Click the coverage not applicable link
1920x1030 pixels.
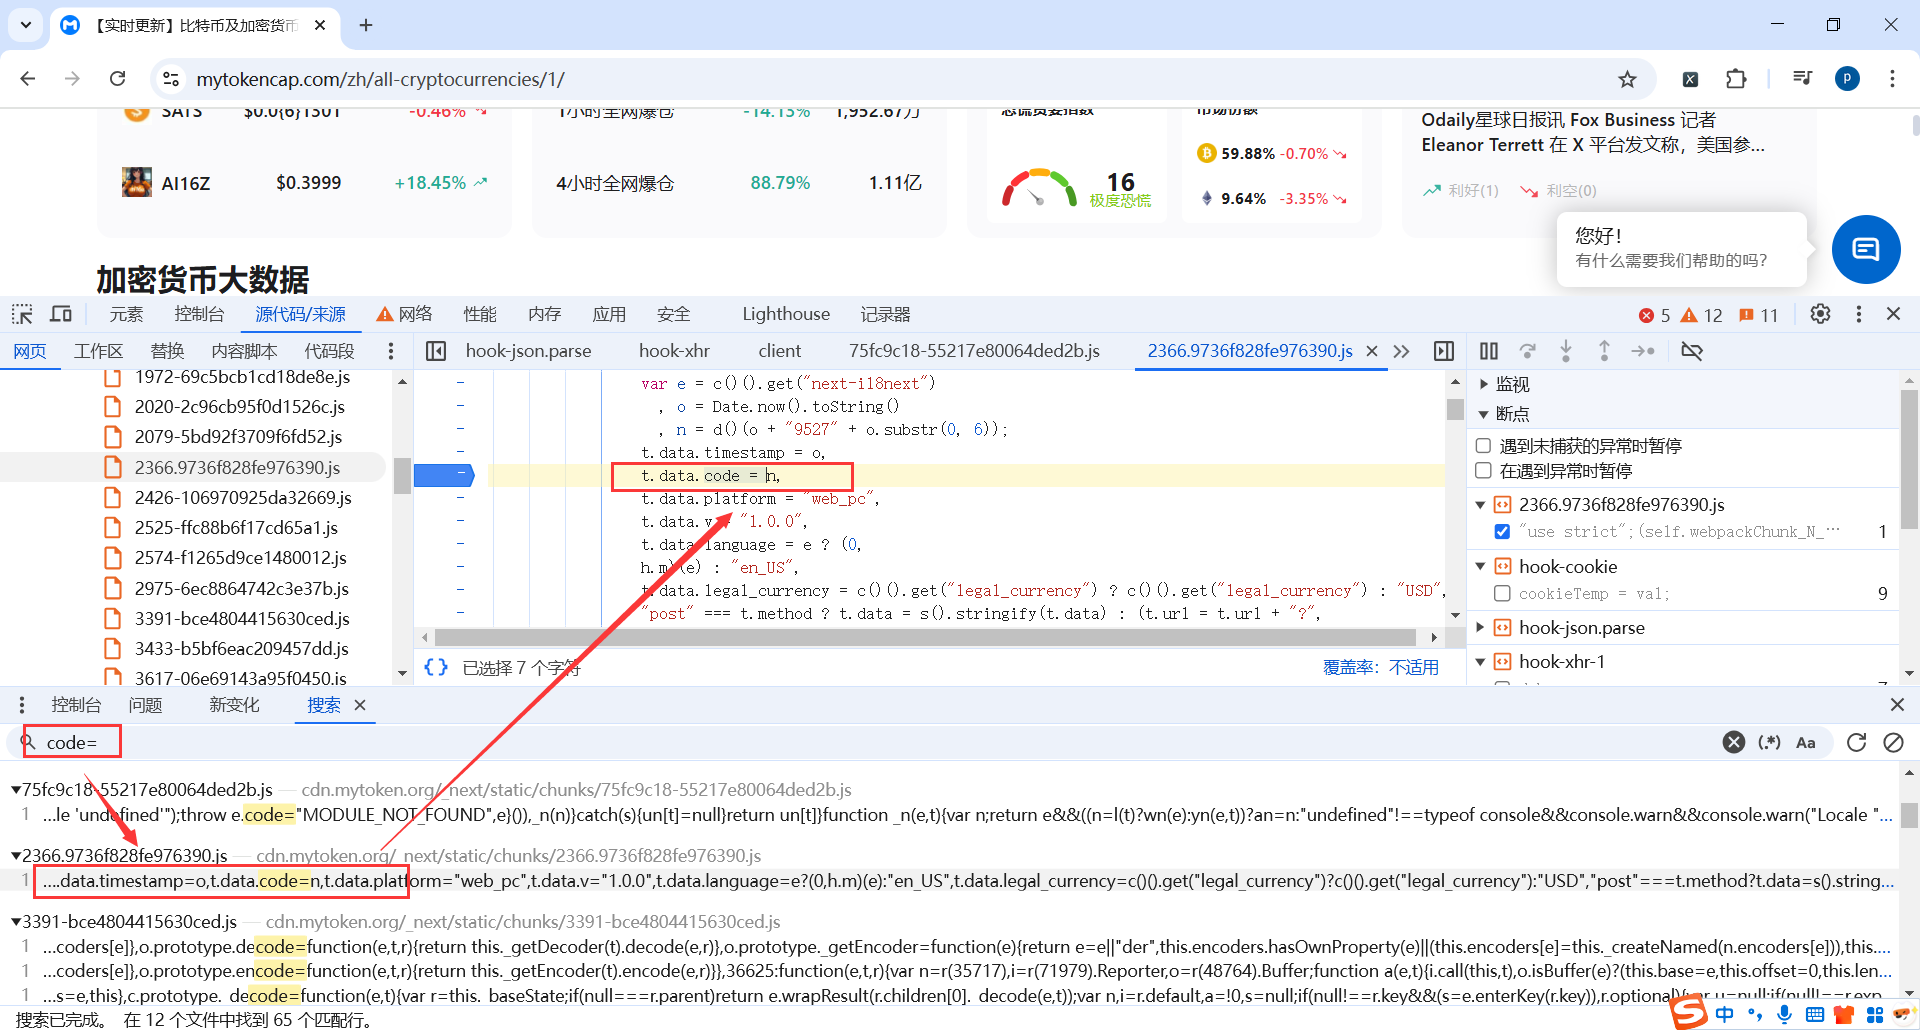click(1381, 667)
